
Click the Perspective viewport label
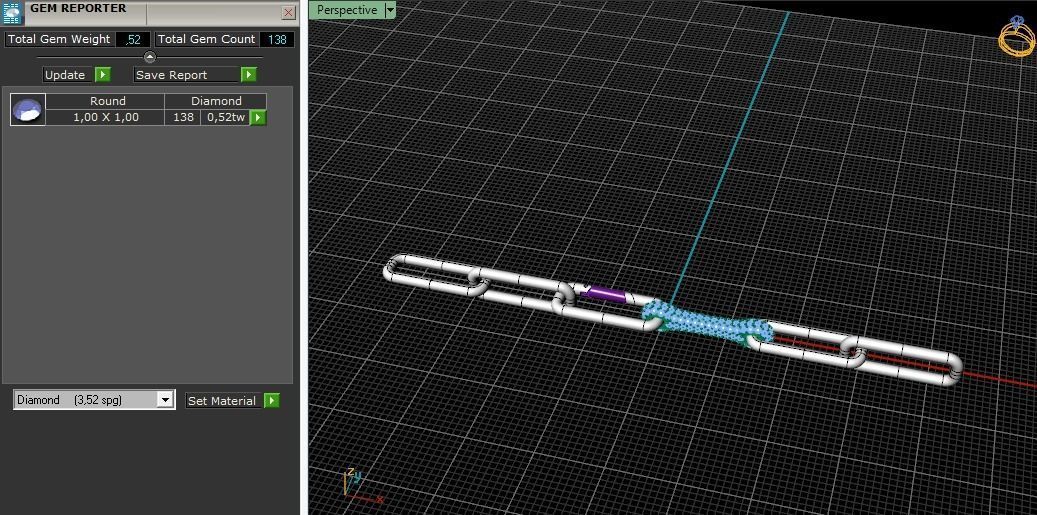point(347,10)
